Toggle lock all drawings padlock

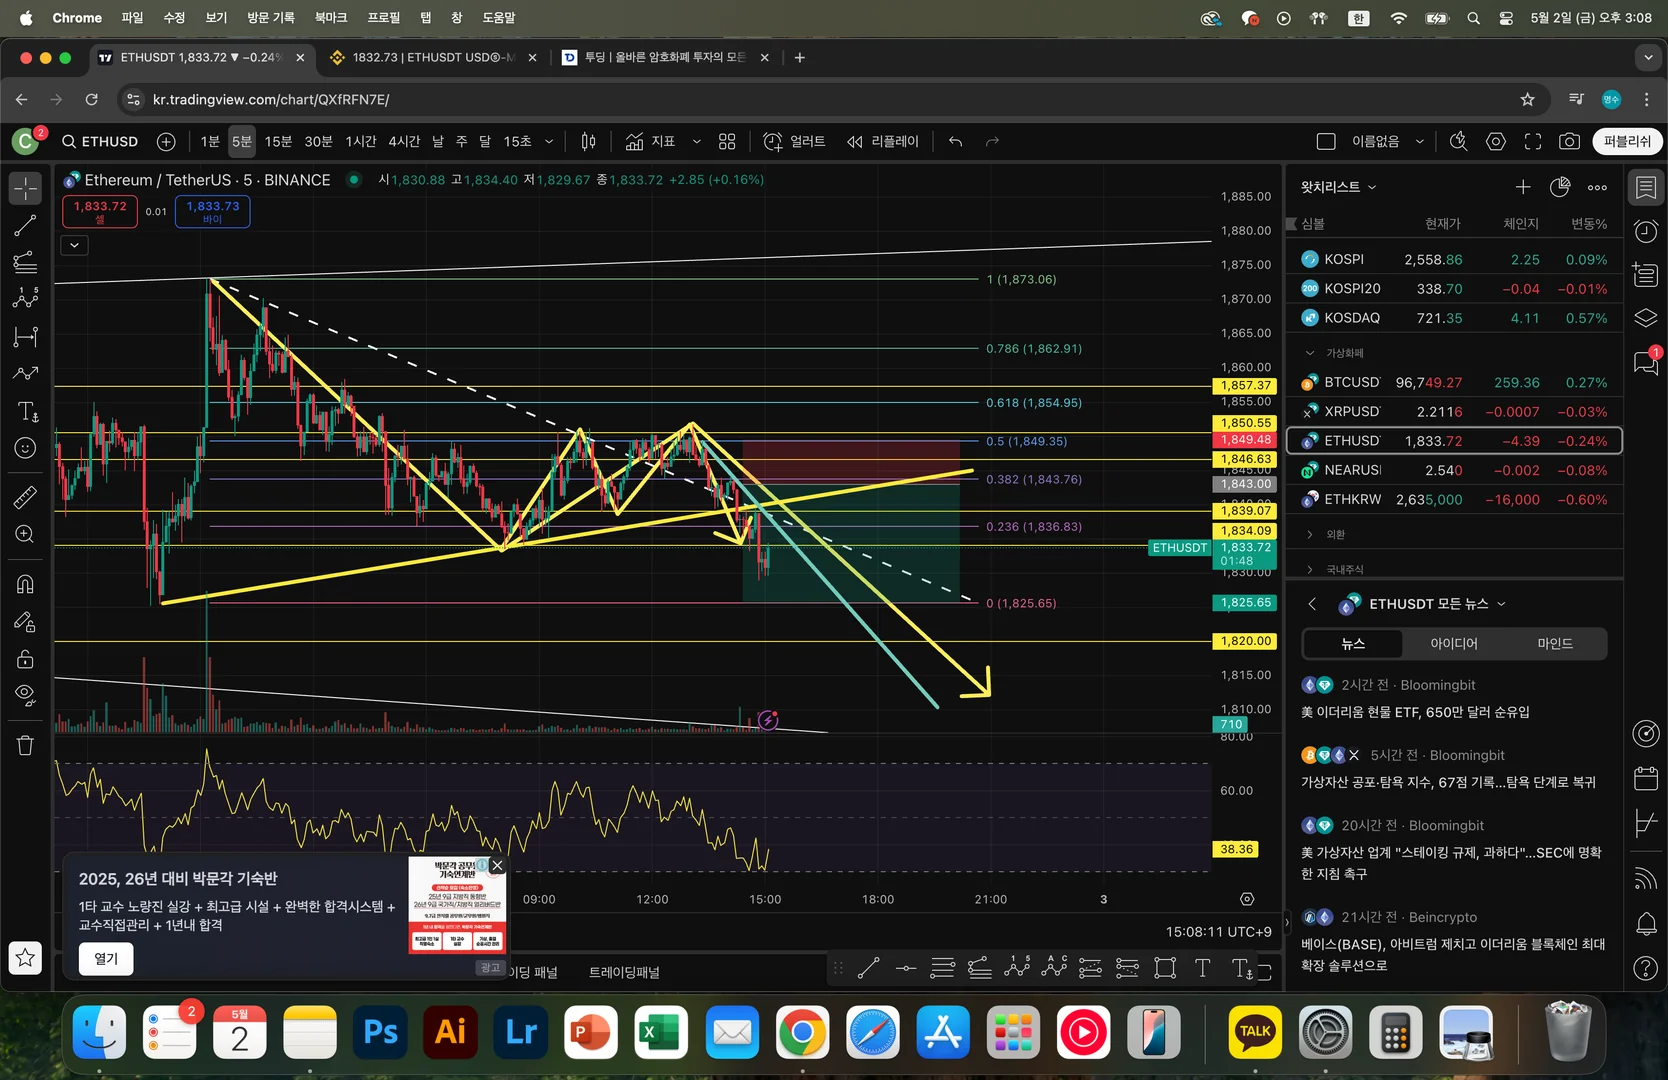tap(25, 659)
